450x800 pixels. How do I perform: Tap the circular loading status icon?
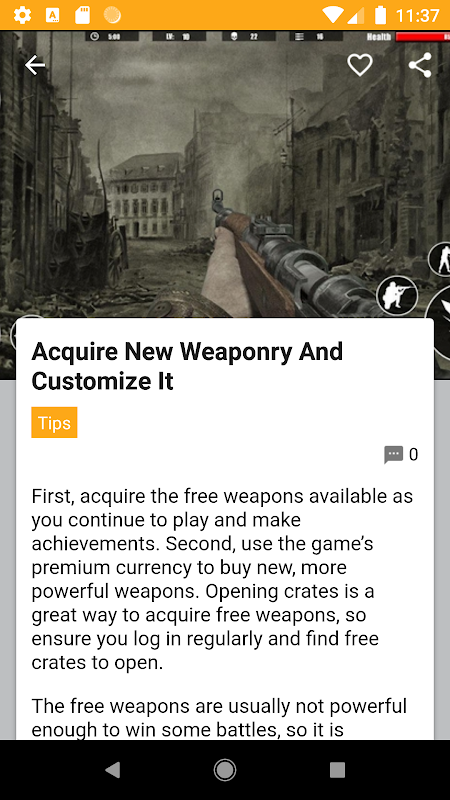pyautogui.click(x=112, y=15)
